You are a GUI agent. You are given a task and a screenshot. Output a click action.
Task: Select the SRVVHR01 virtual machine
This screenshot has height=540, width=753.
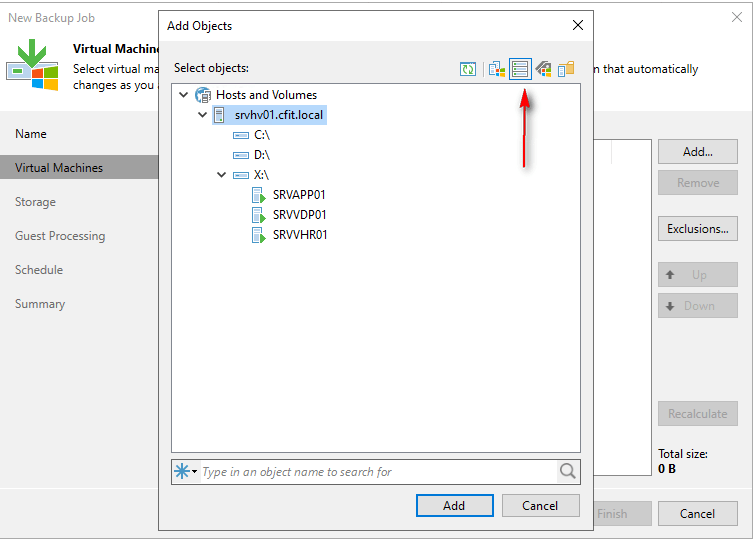(300, 235)
